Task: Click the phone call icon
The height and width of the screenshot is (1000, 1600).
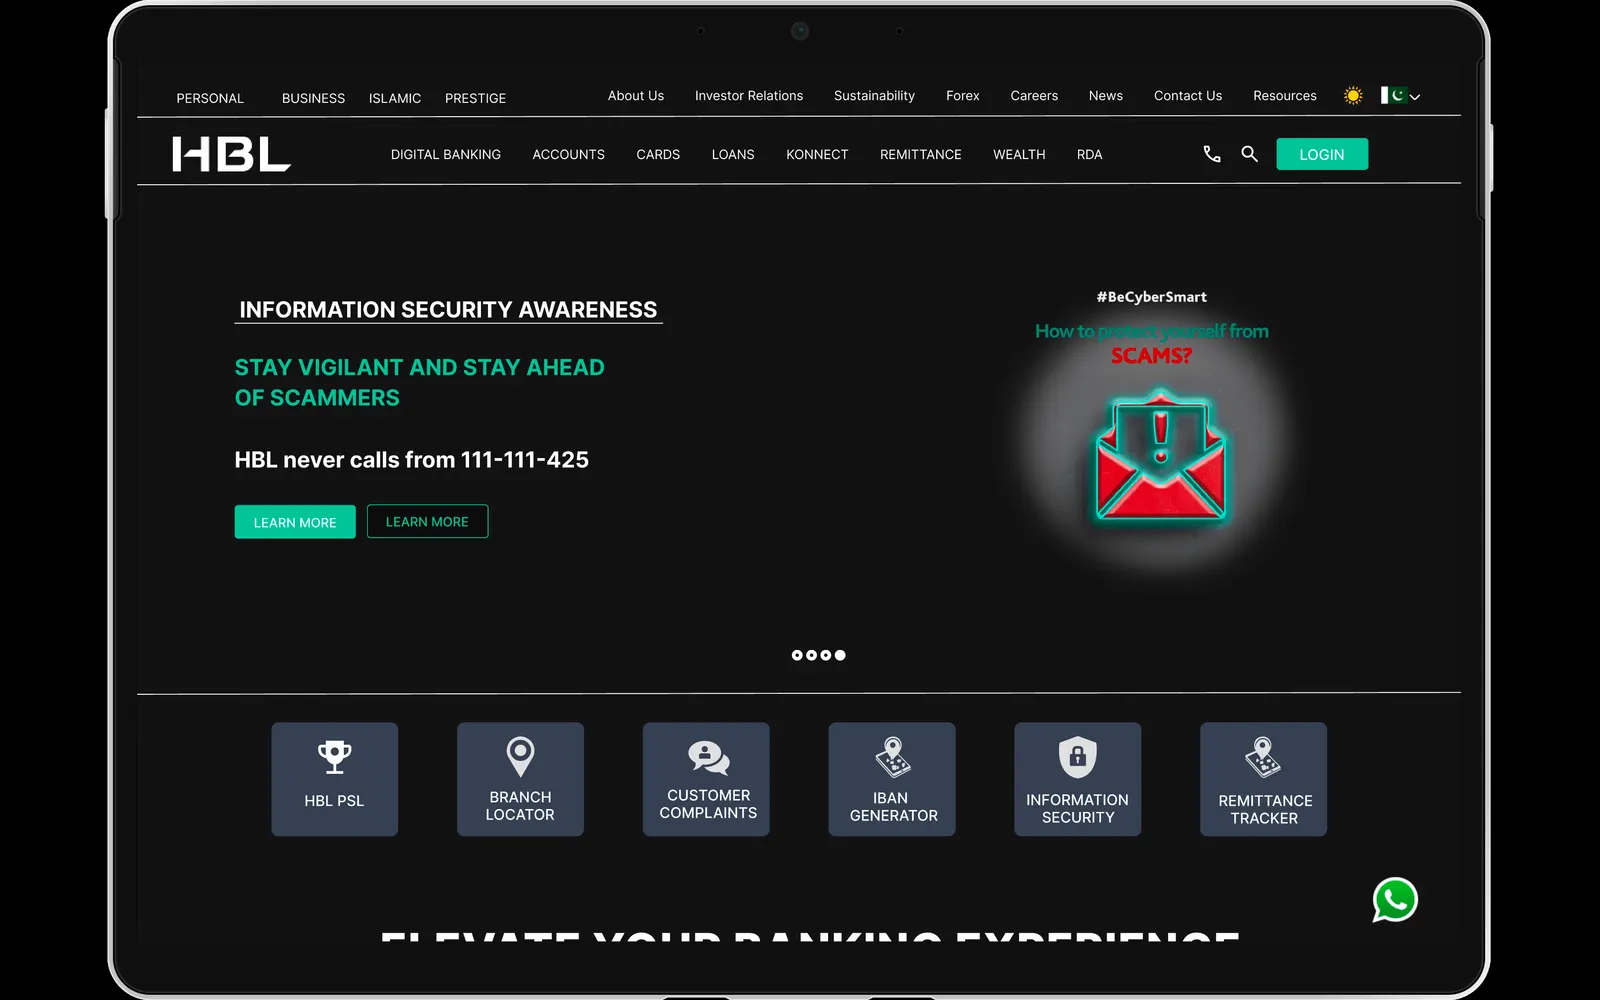Action: 1212,154
